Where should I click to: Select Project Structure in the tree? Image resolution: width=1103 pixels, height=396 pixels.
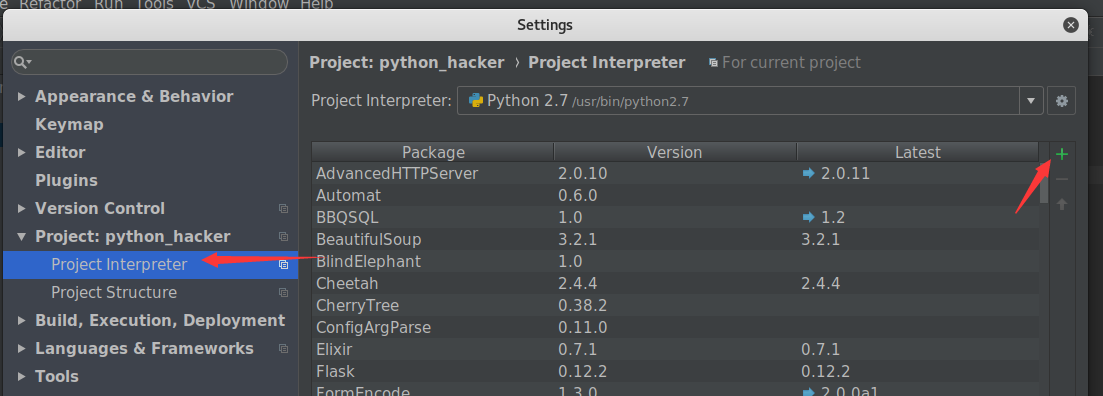point(114,293)
